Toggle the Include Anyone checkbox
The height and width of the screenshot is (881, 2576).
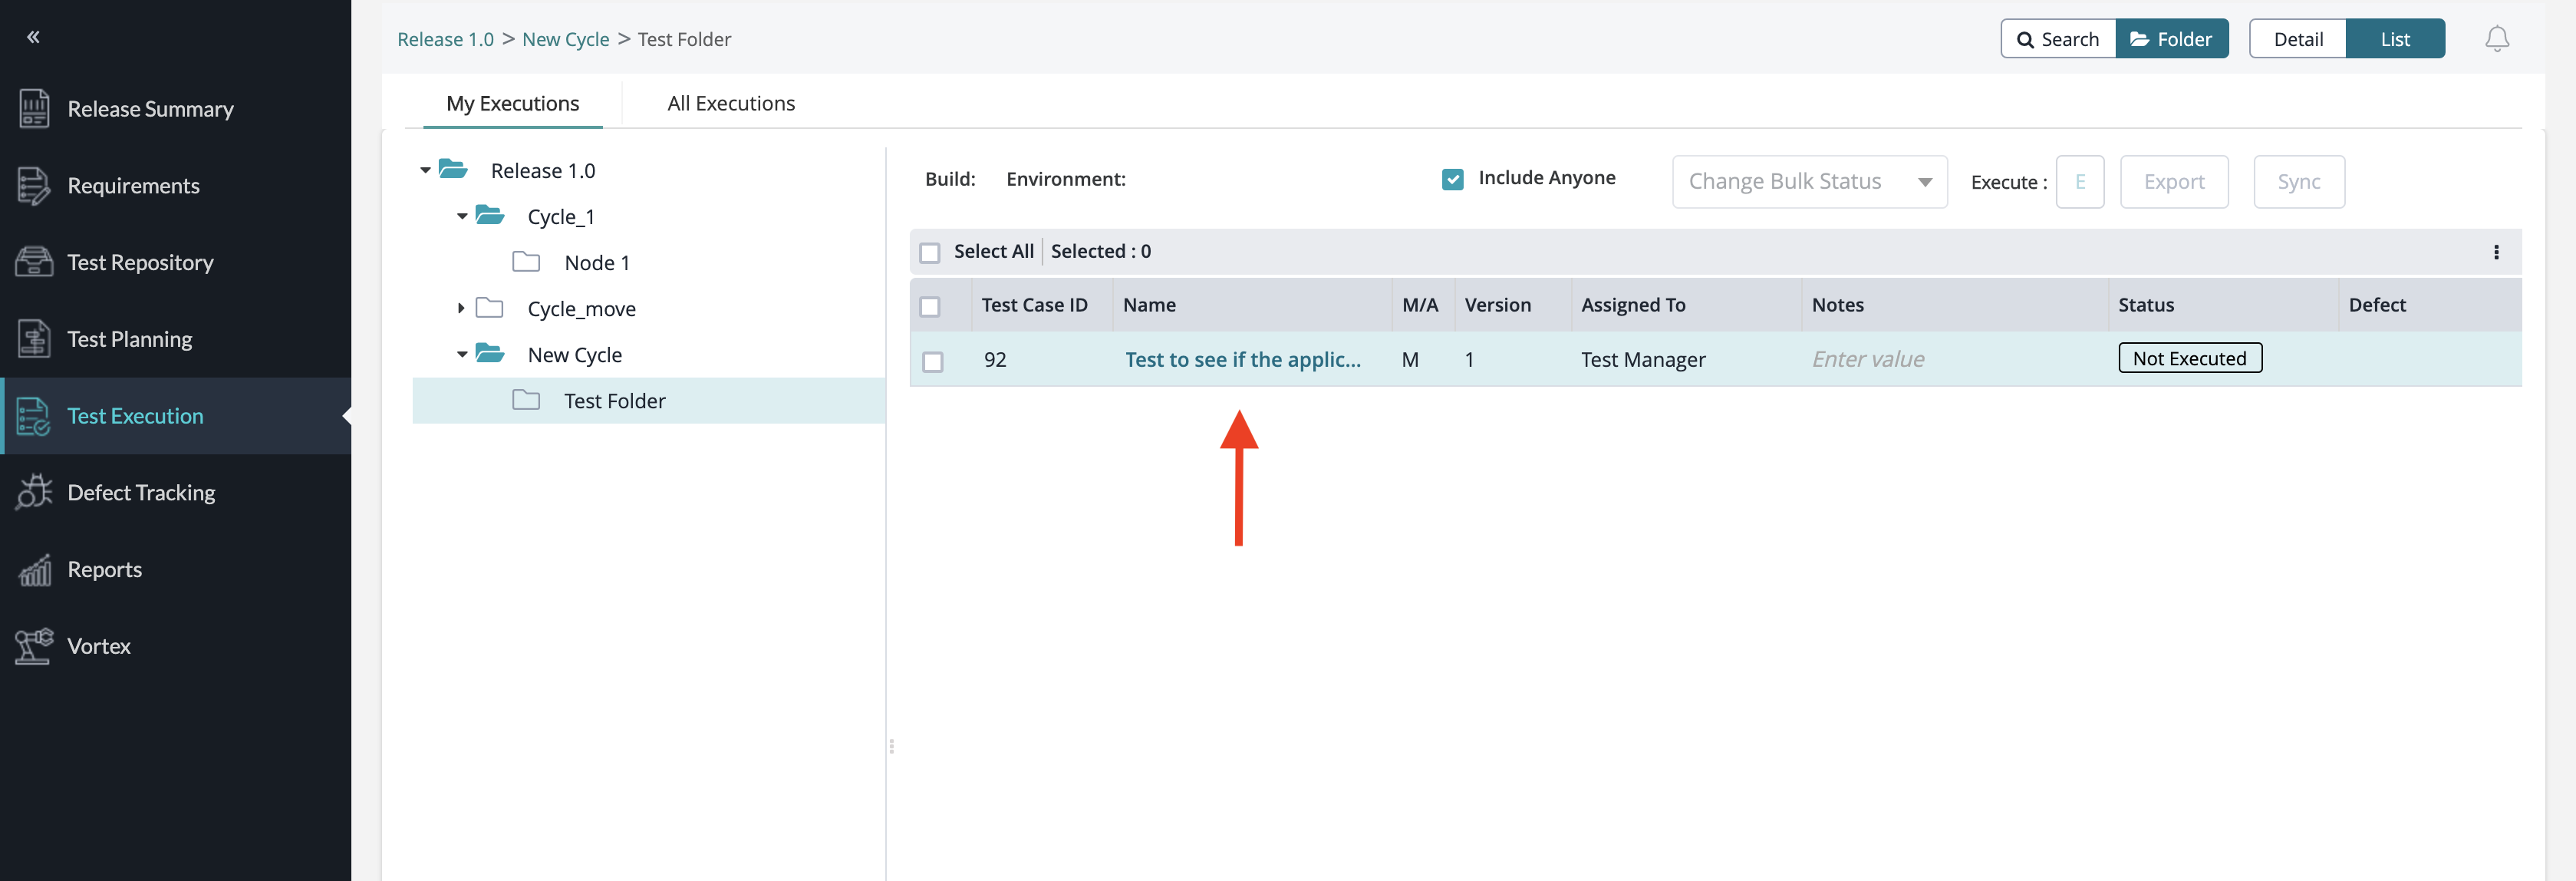(x=1452, y=179)
